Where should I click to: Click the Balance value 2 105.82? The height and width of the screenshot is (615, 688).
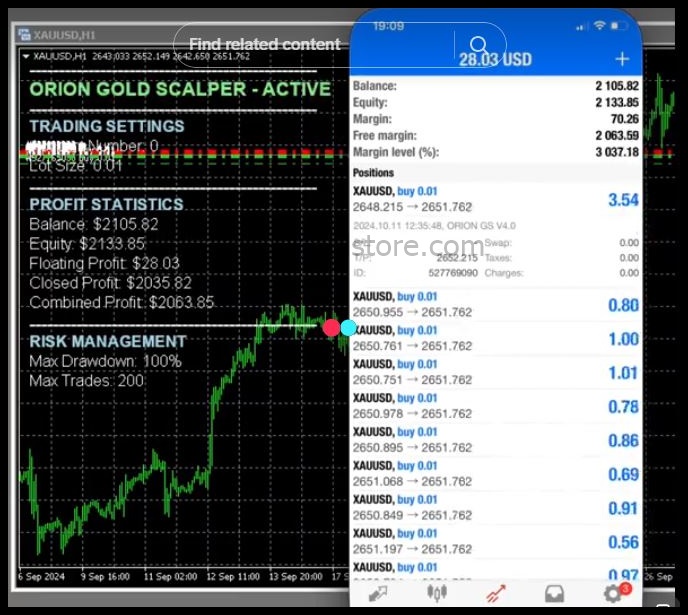(616, 86)
